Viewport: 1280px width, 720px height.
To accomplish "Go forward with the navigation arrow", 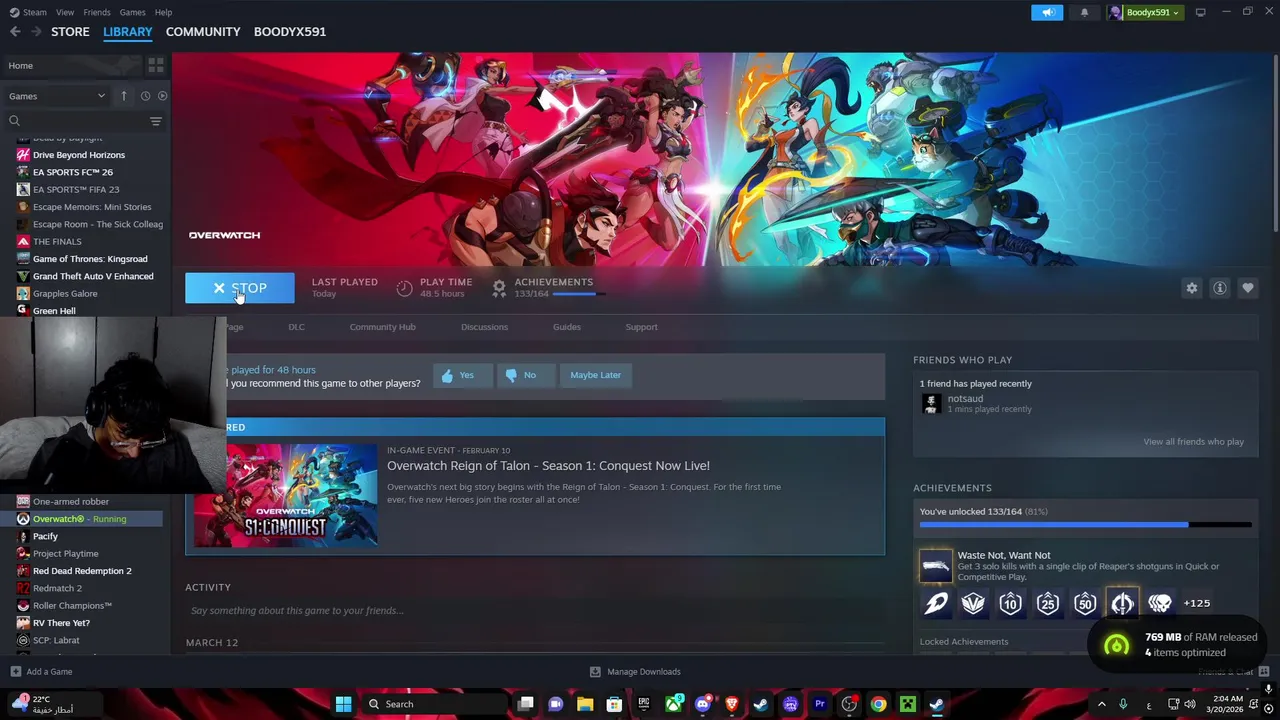I will click(x=36, y=32).
